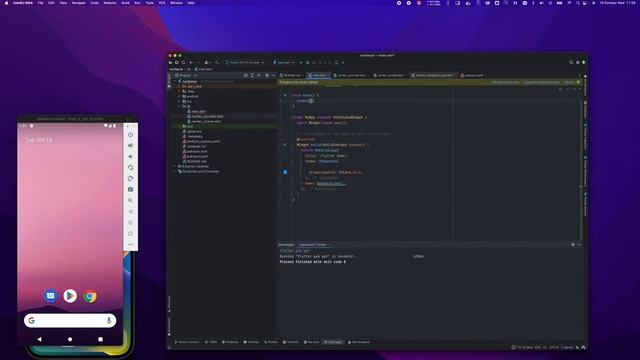The height and width of the screenshot is (360, 640).
Task: Click the Save All toolbar icon
Action: [x=176, y=62]
